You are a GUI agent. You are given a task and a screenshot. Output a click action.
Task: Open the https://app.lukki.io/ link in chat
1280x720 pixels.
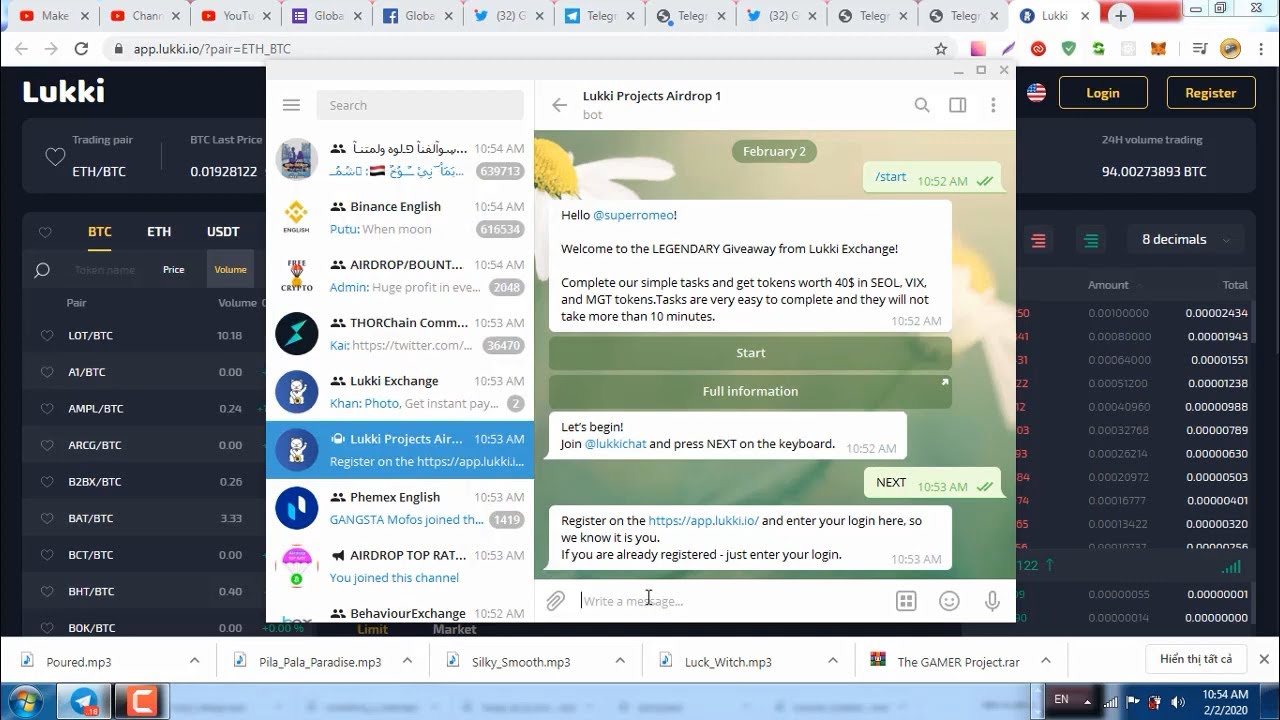point(703,520)
